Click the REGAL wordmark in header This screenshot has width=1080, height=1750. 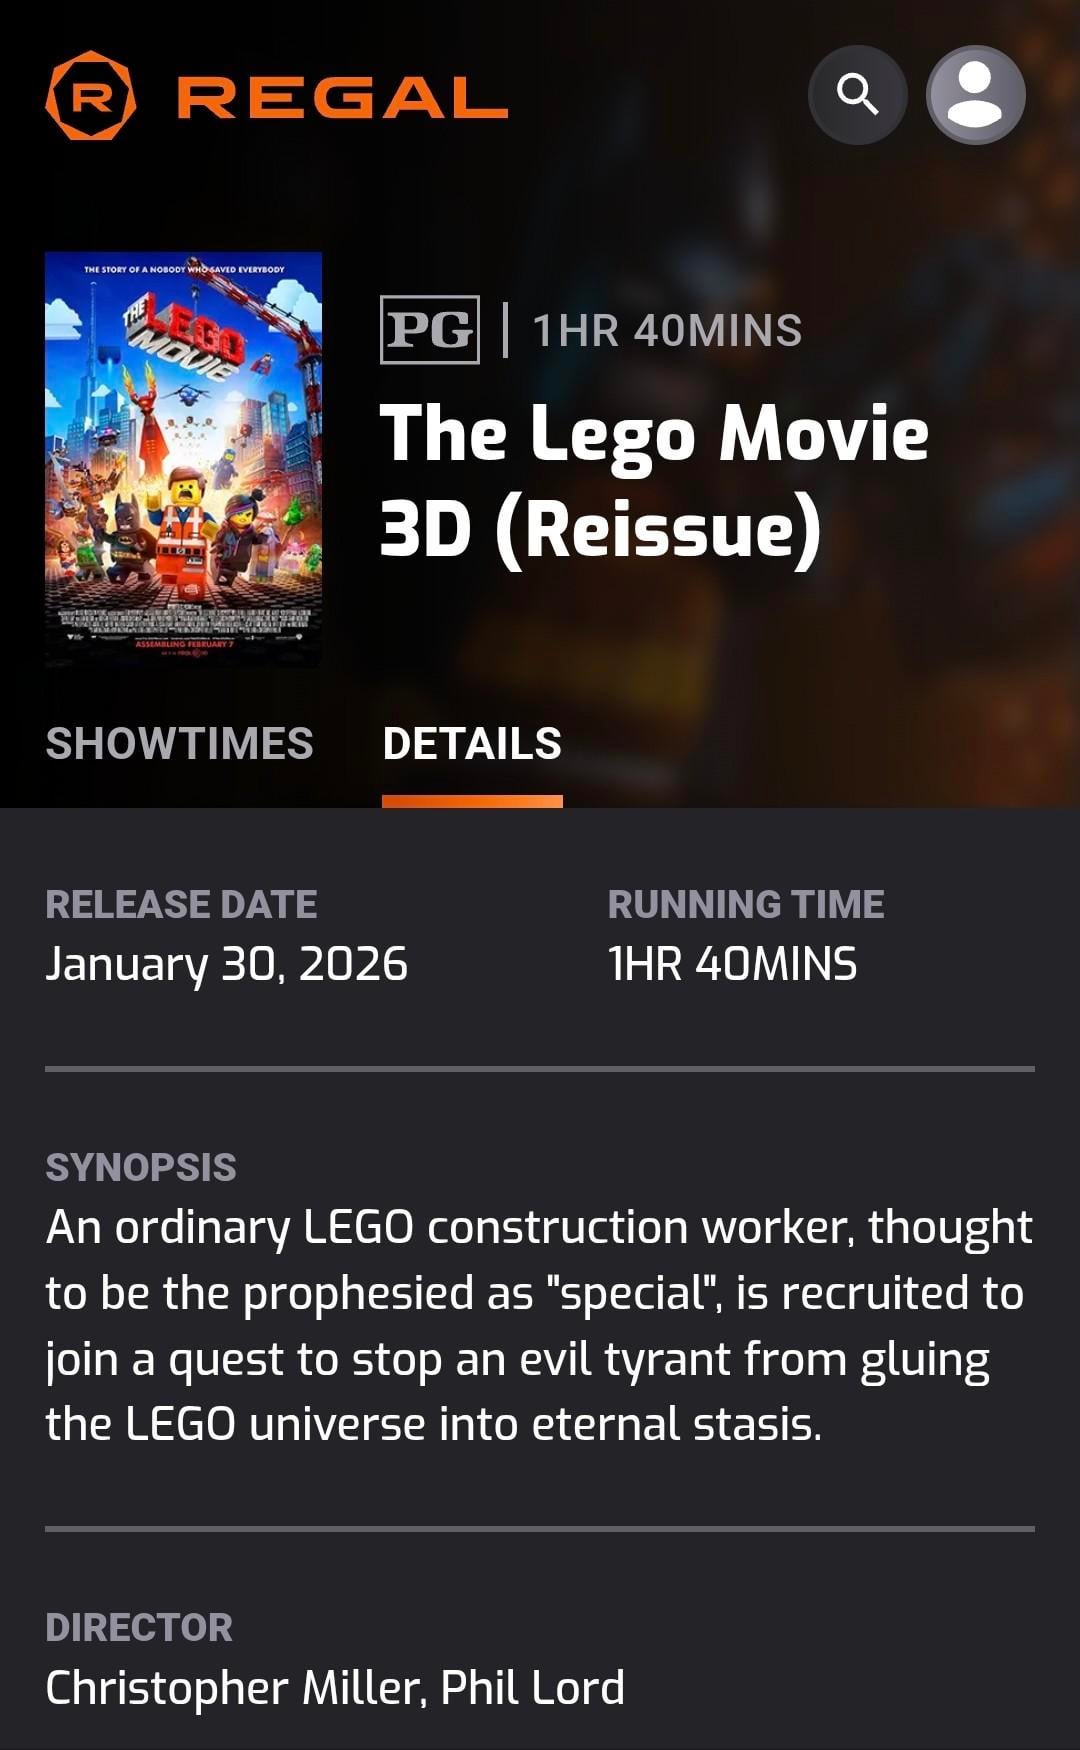tap(342, 98)
